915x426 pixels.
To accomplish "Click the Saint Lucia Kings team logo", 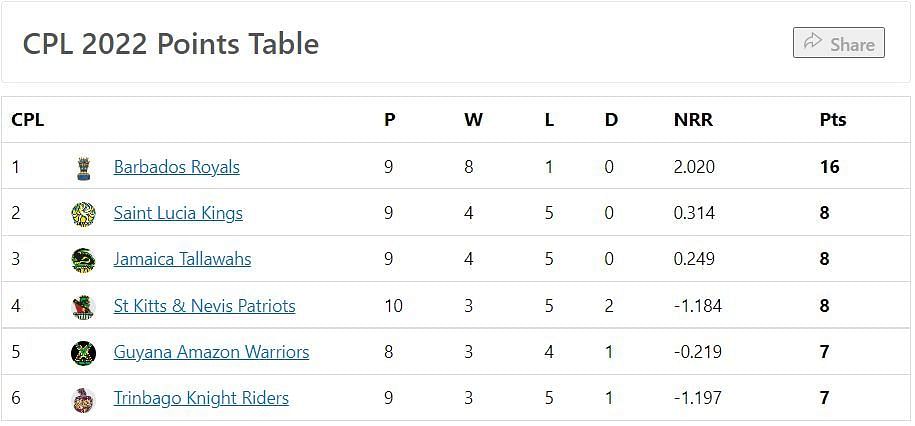I will click(83, 214).
